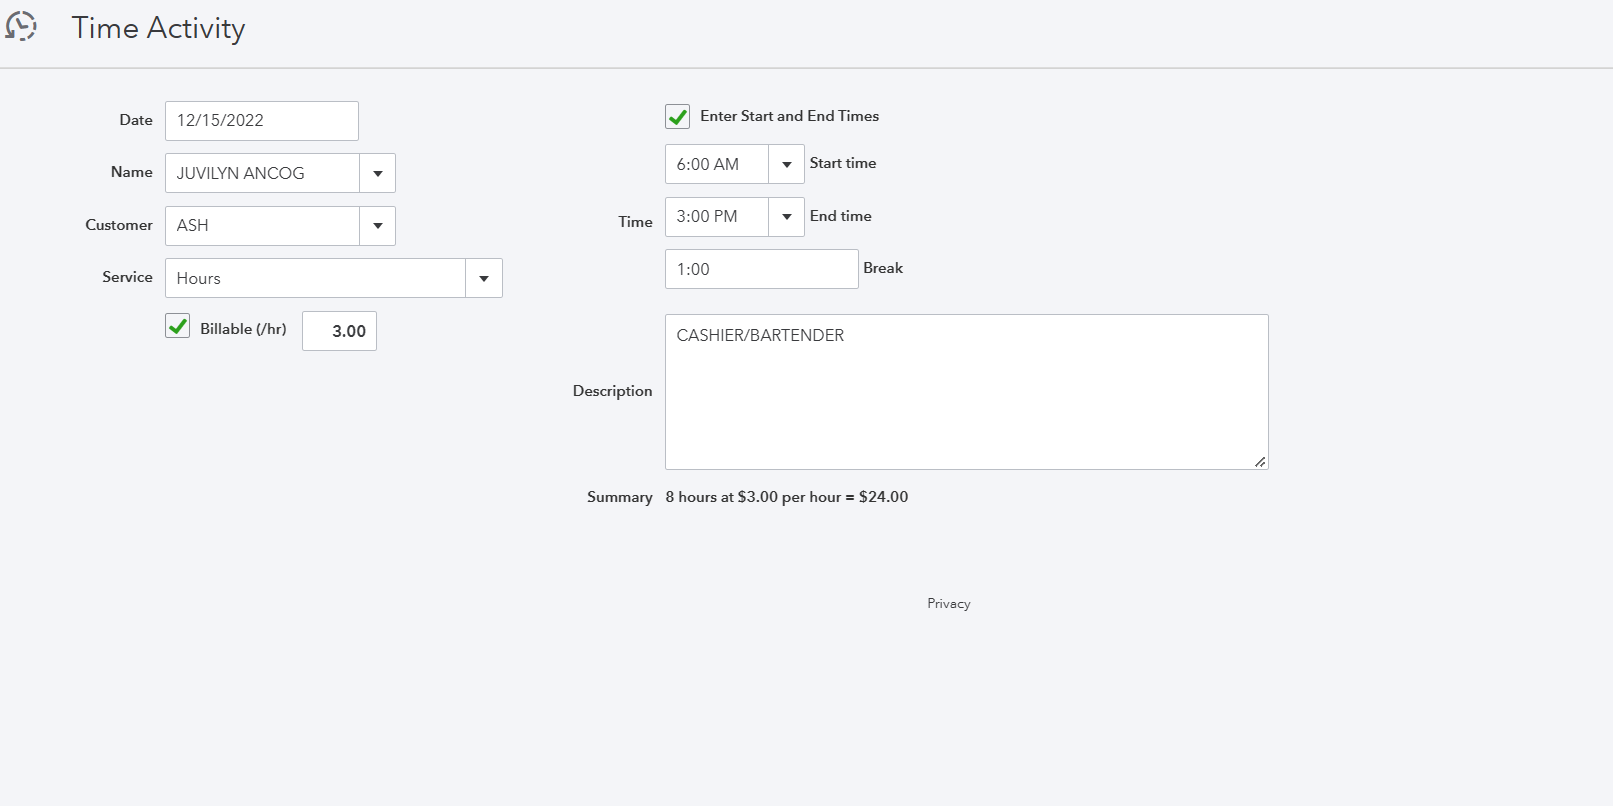The height and width of the screenshot is (806, 1613).
Task: Click the Name field showing JUVILYN ANCOG
Action: 262,173
